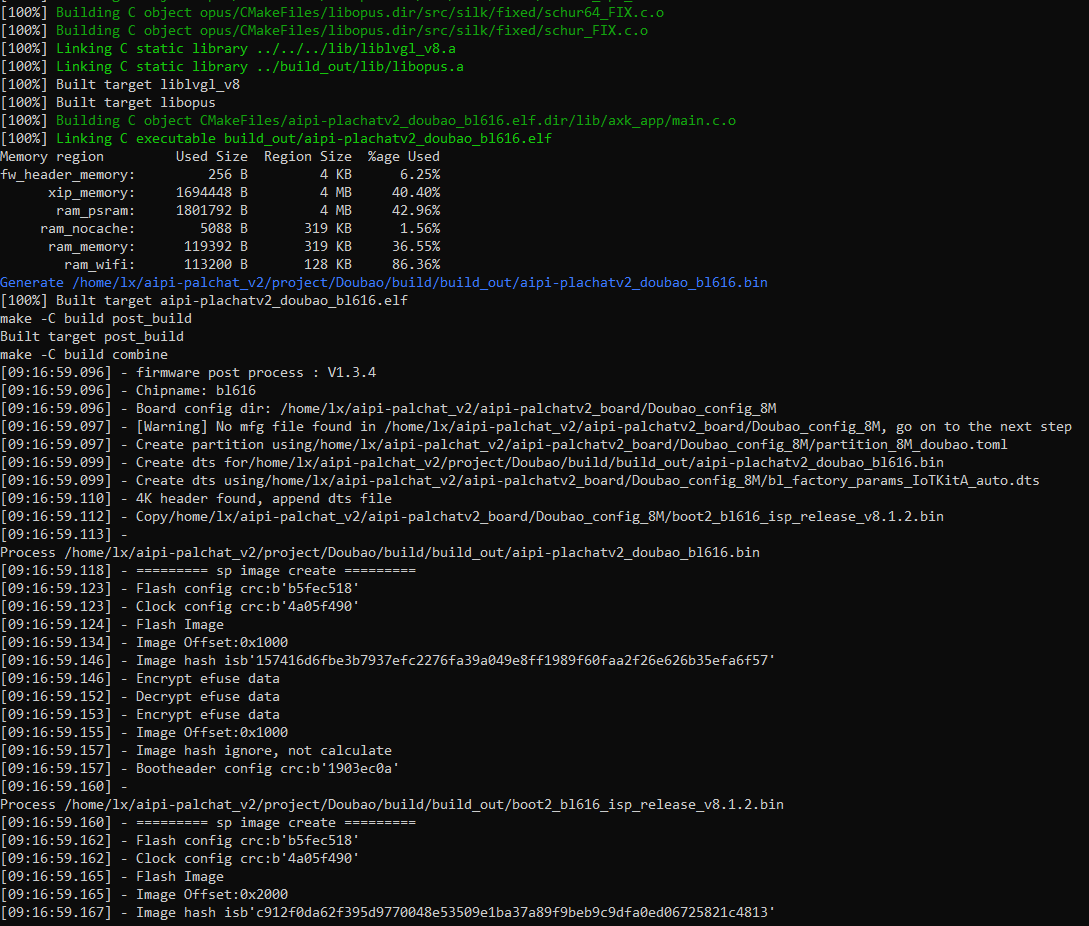Click the blue Generate bin path line

coord(384,283)
